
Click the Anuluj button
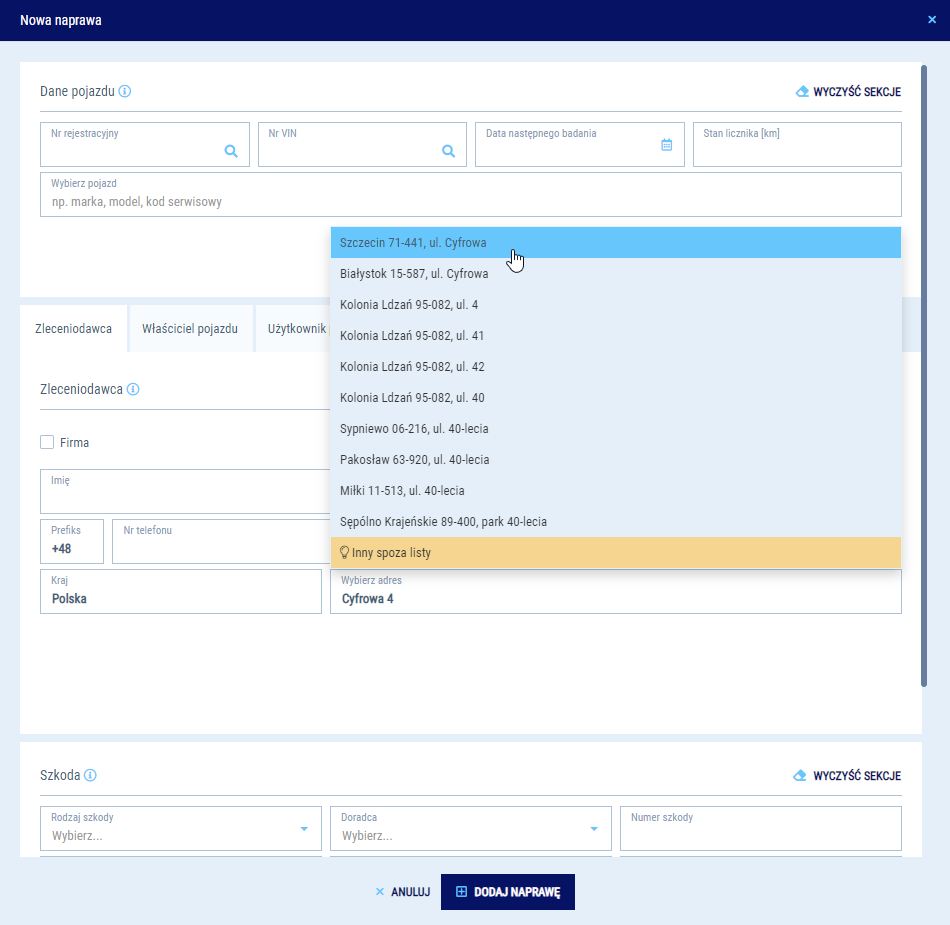tap(402, 892)
